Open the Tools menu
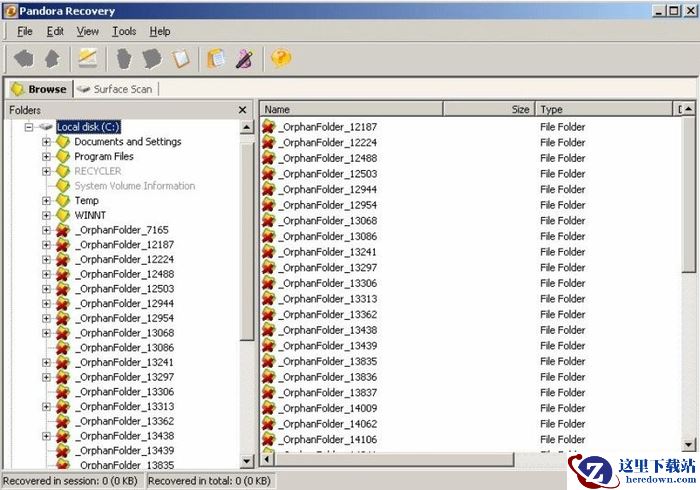Viewport: 700px width, 490px height. click(124, 31)
